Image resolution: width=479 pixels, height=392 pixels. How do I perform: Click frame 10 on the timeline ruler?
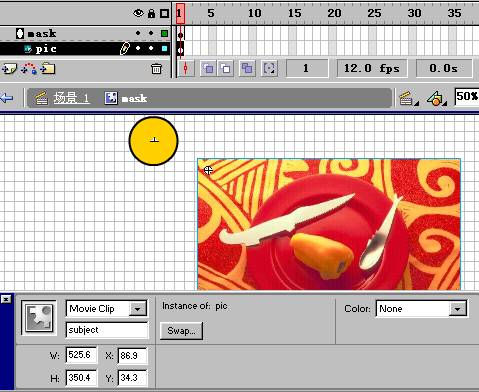click(x=254, y=13)
